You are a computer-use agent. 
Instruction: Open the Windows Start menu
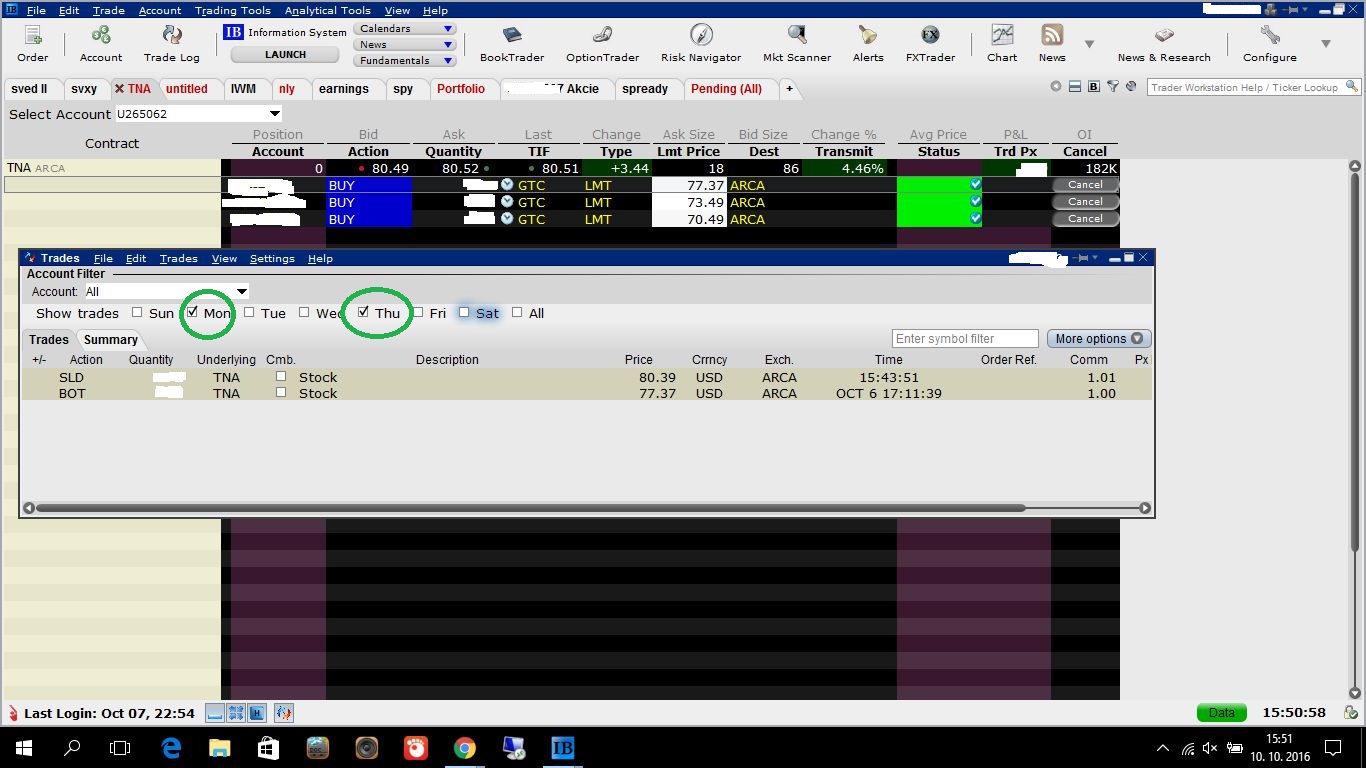(23, 747)
